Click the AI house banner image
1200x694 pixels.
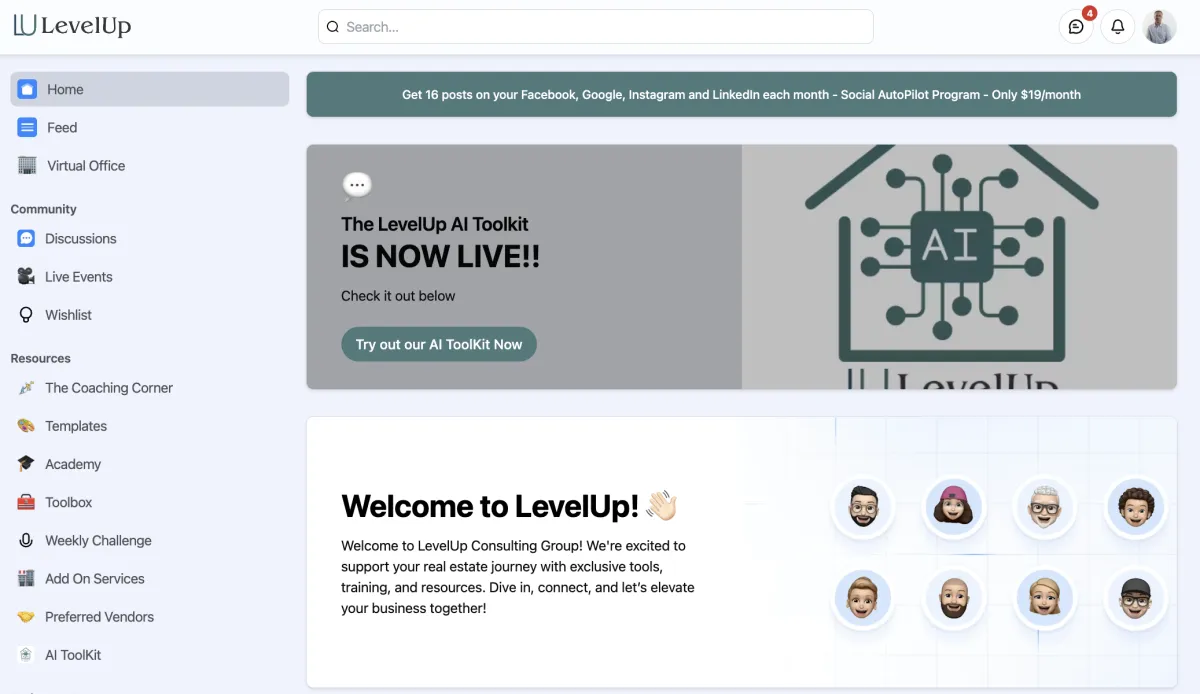tap(959, 267)
